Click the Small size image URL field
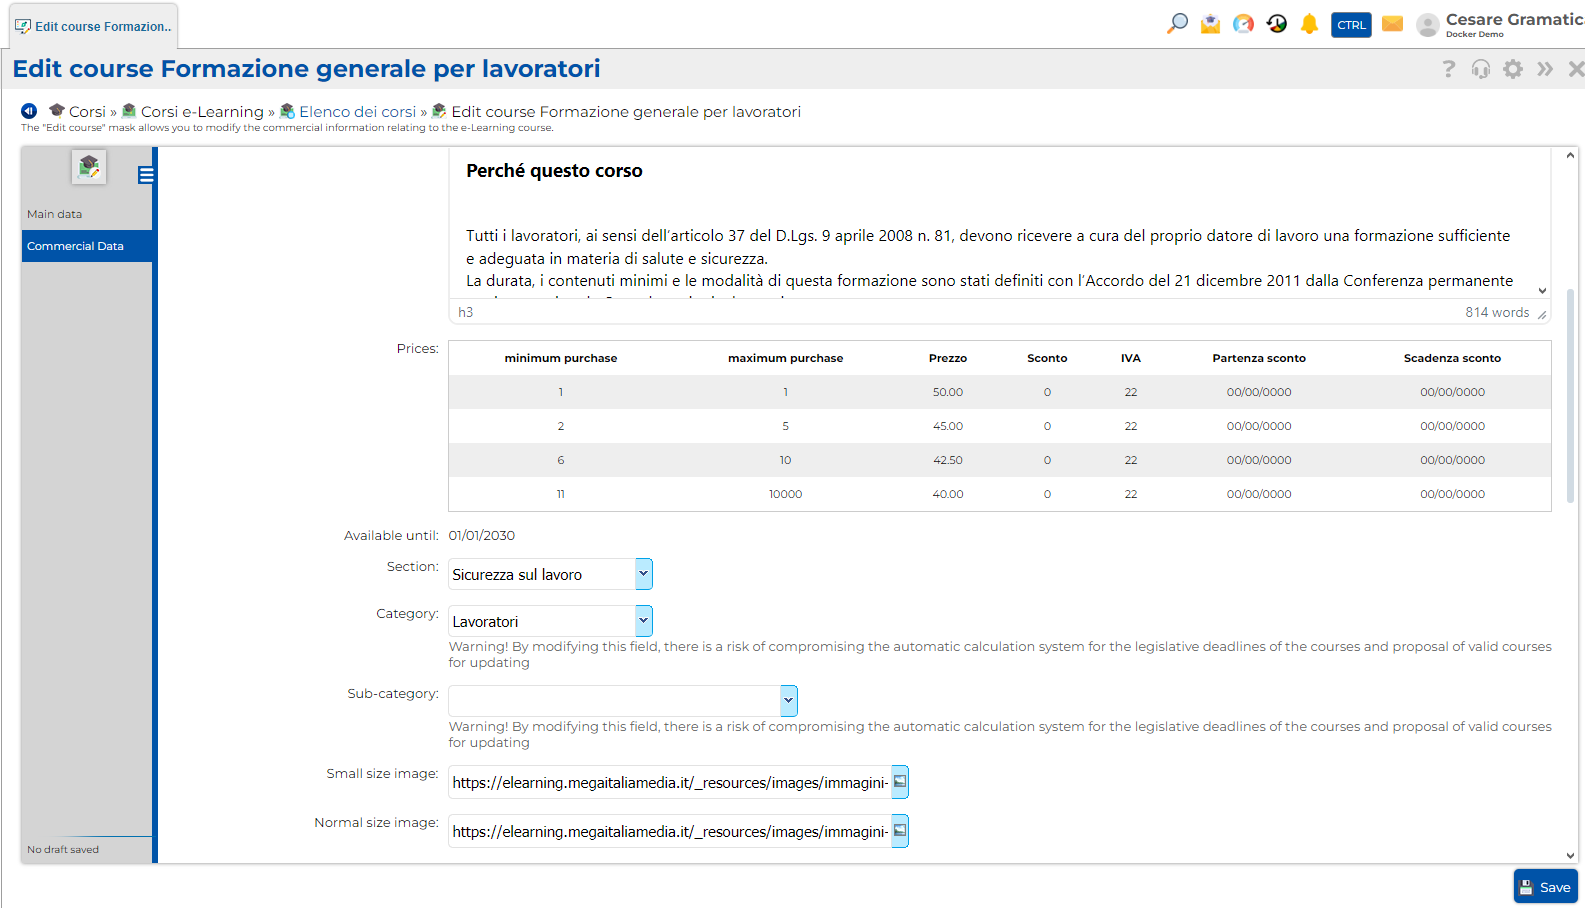This screenshot has width=1585, height=908. [x=669, y=783]
